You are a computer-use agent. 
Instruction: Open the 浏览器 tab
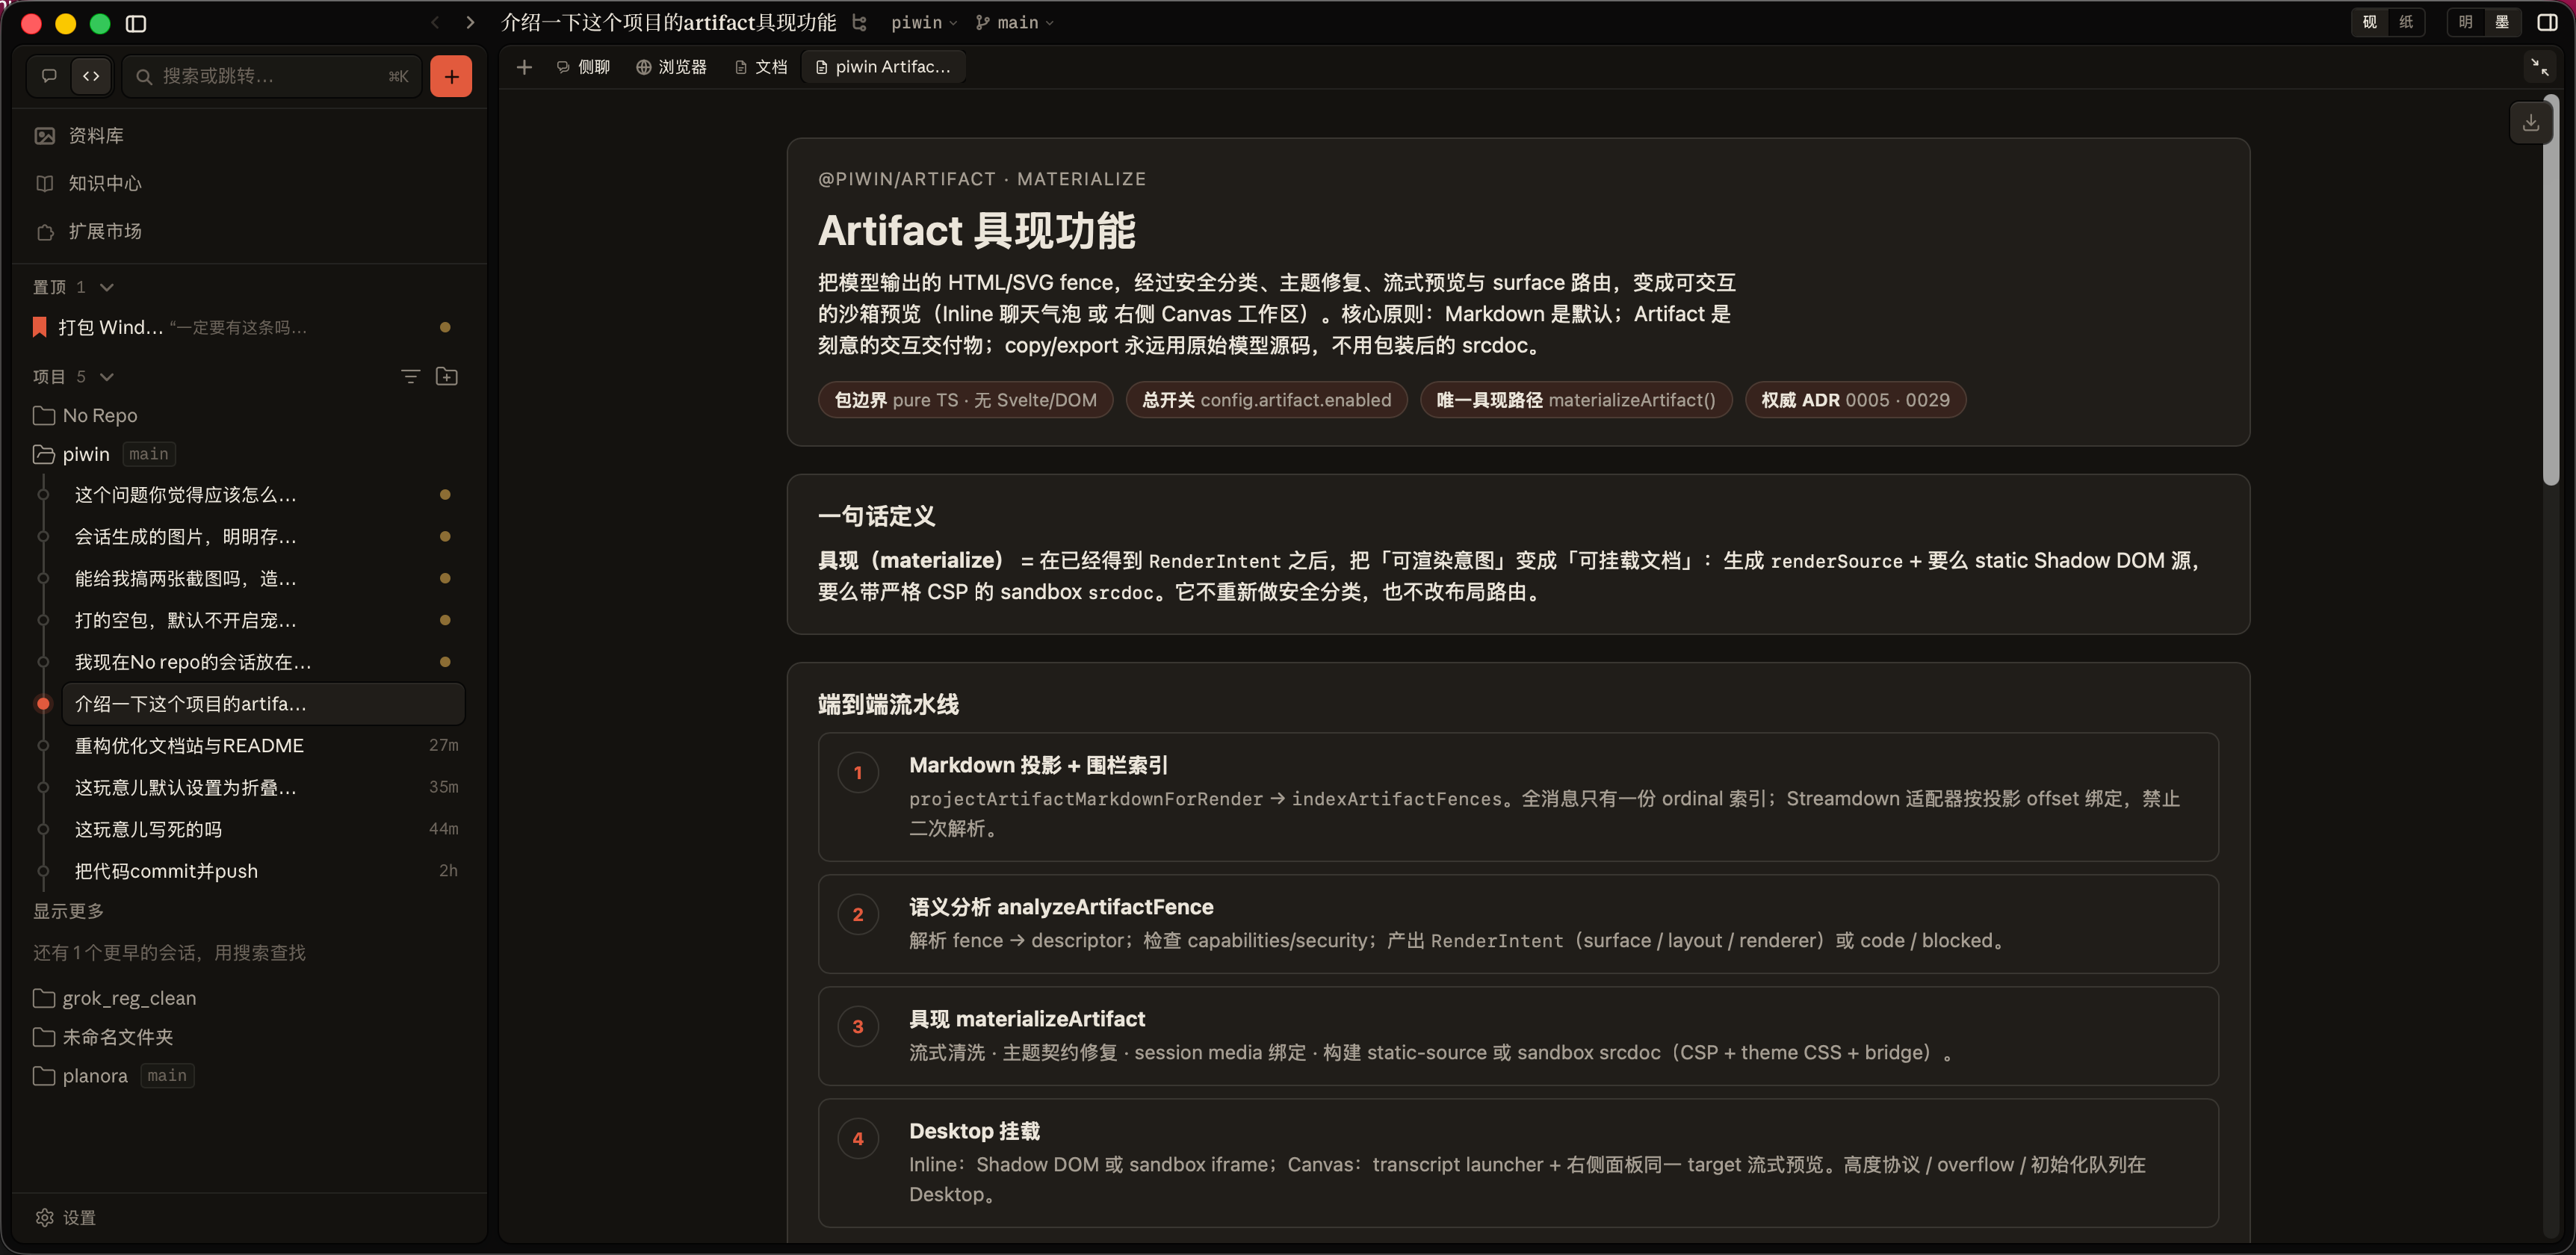[x=671, y=67]
